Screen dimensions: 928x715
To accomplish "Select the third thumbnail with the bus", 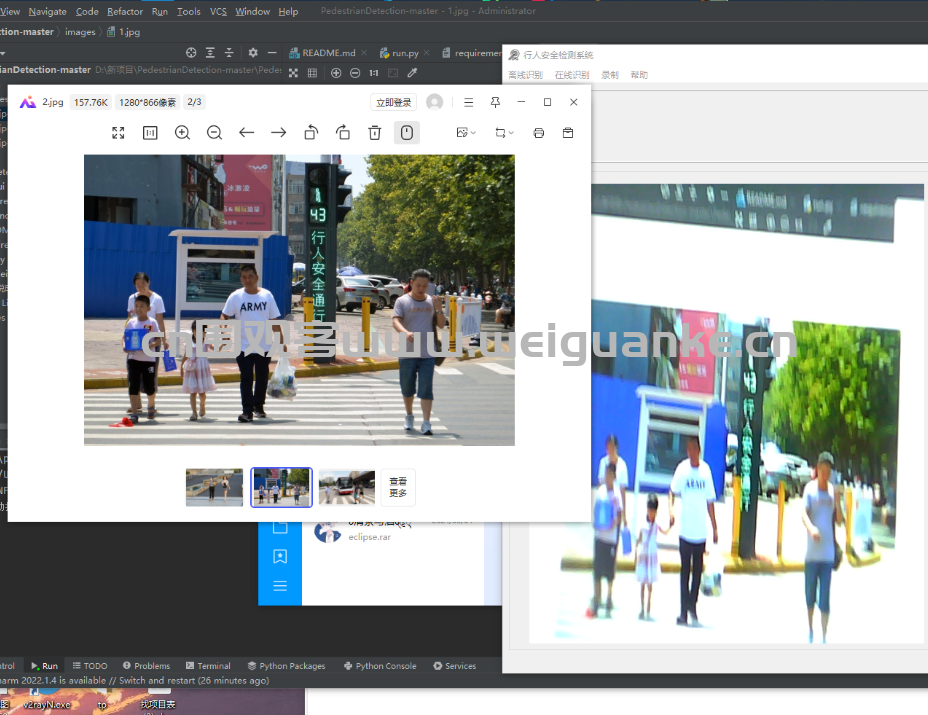I will click(x=347, y=487).
